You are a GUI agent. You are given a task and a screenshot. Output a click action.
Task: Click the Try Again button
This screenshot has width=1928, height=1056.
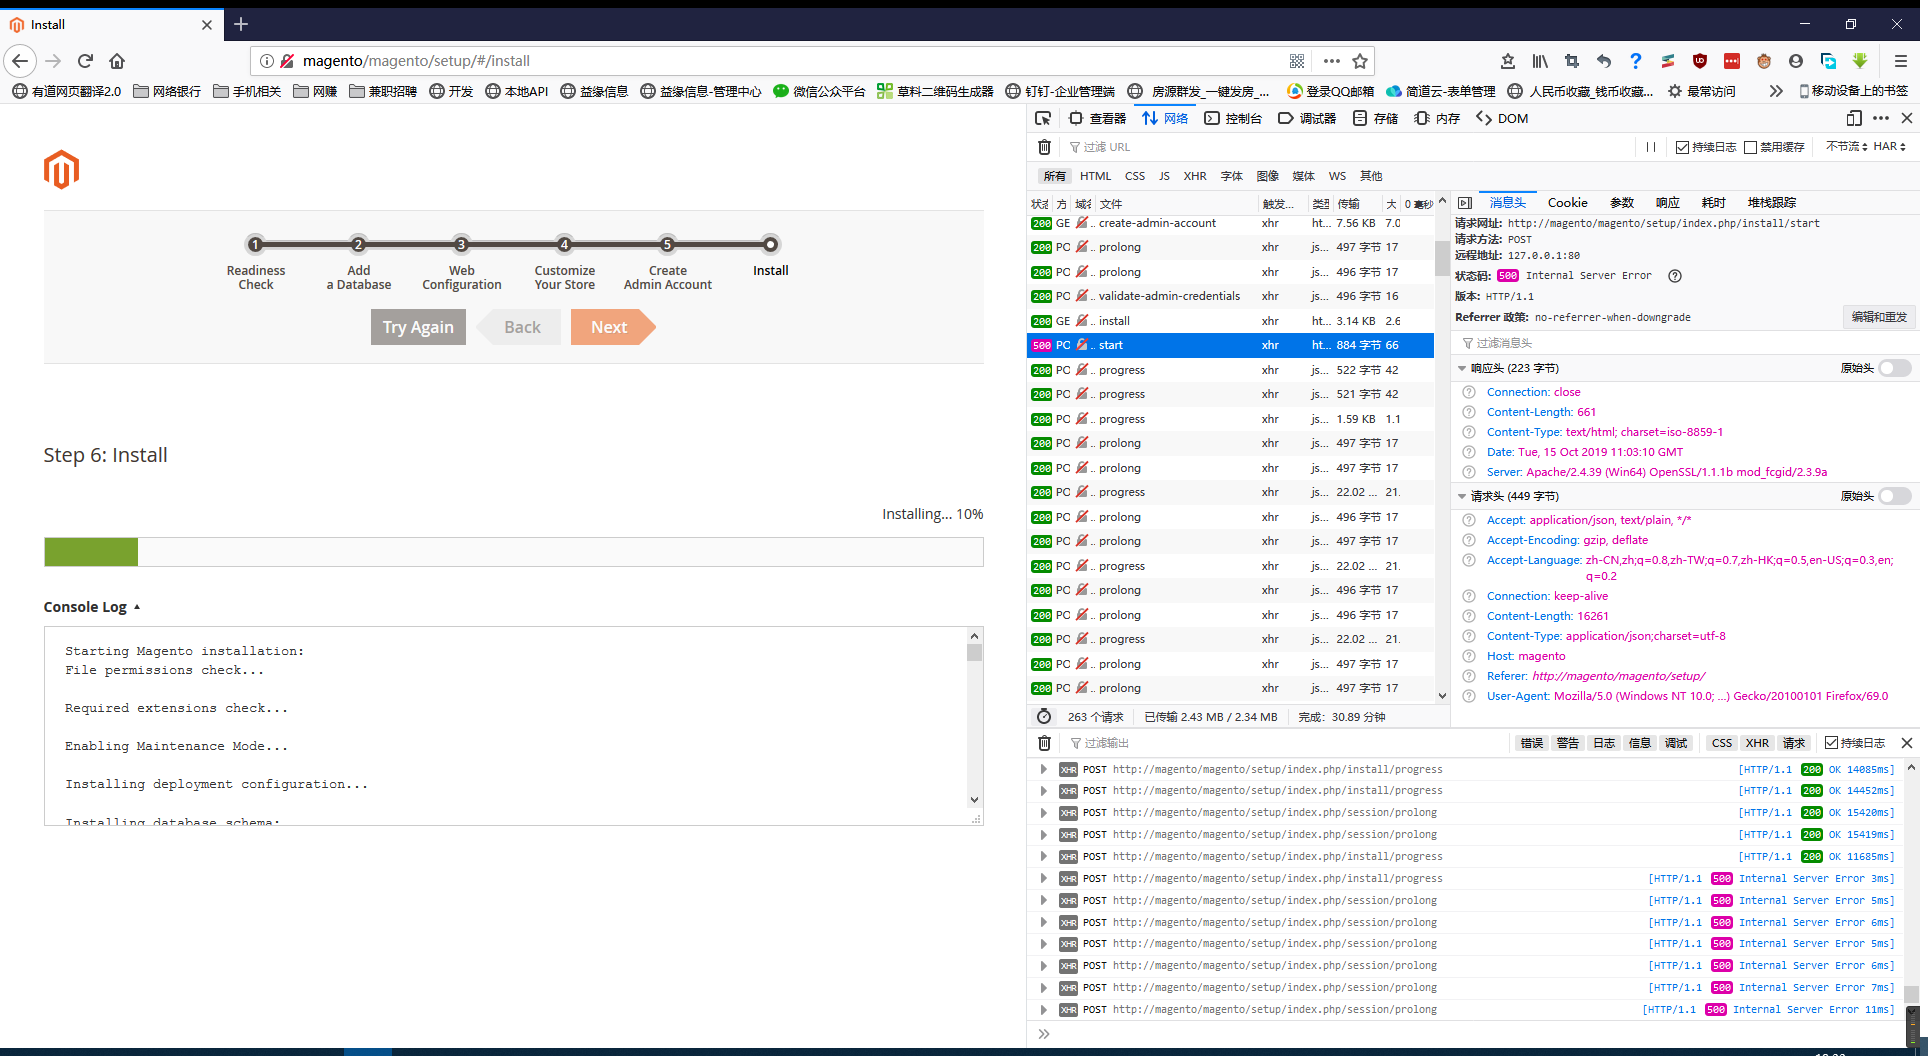point(418,327)
